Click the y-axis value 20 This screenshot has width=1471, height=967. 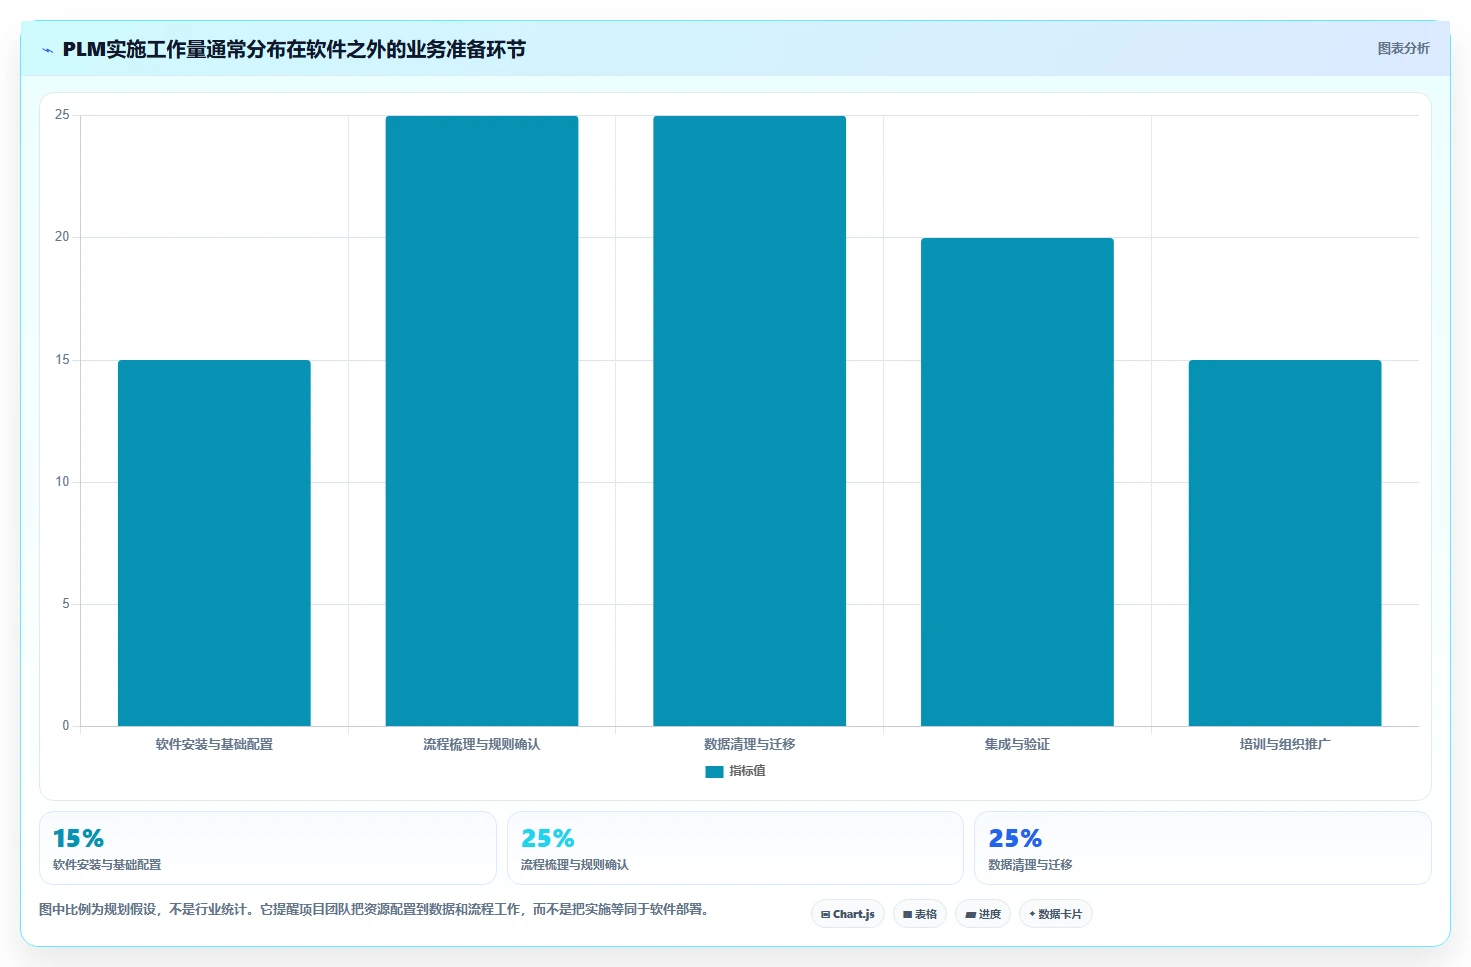pyautogui.click(x=62, y=237)
